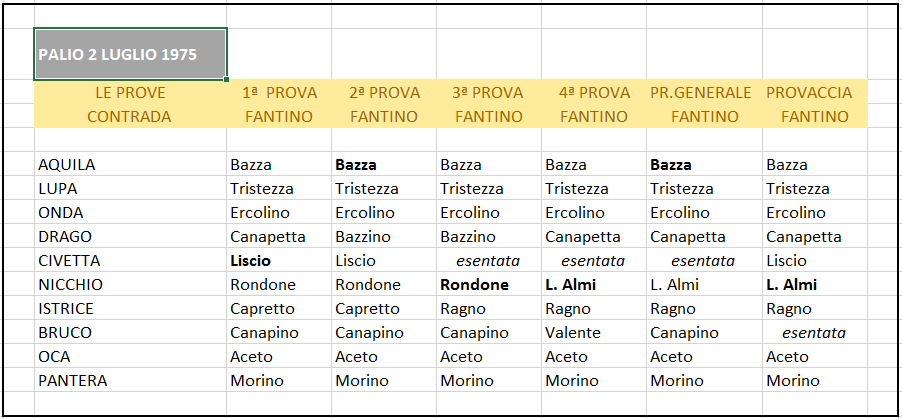Viewport: 902px width, 419px height.
Task: Click bold Rondone under 3ª PROVA
Action: [475, 285]
